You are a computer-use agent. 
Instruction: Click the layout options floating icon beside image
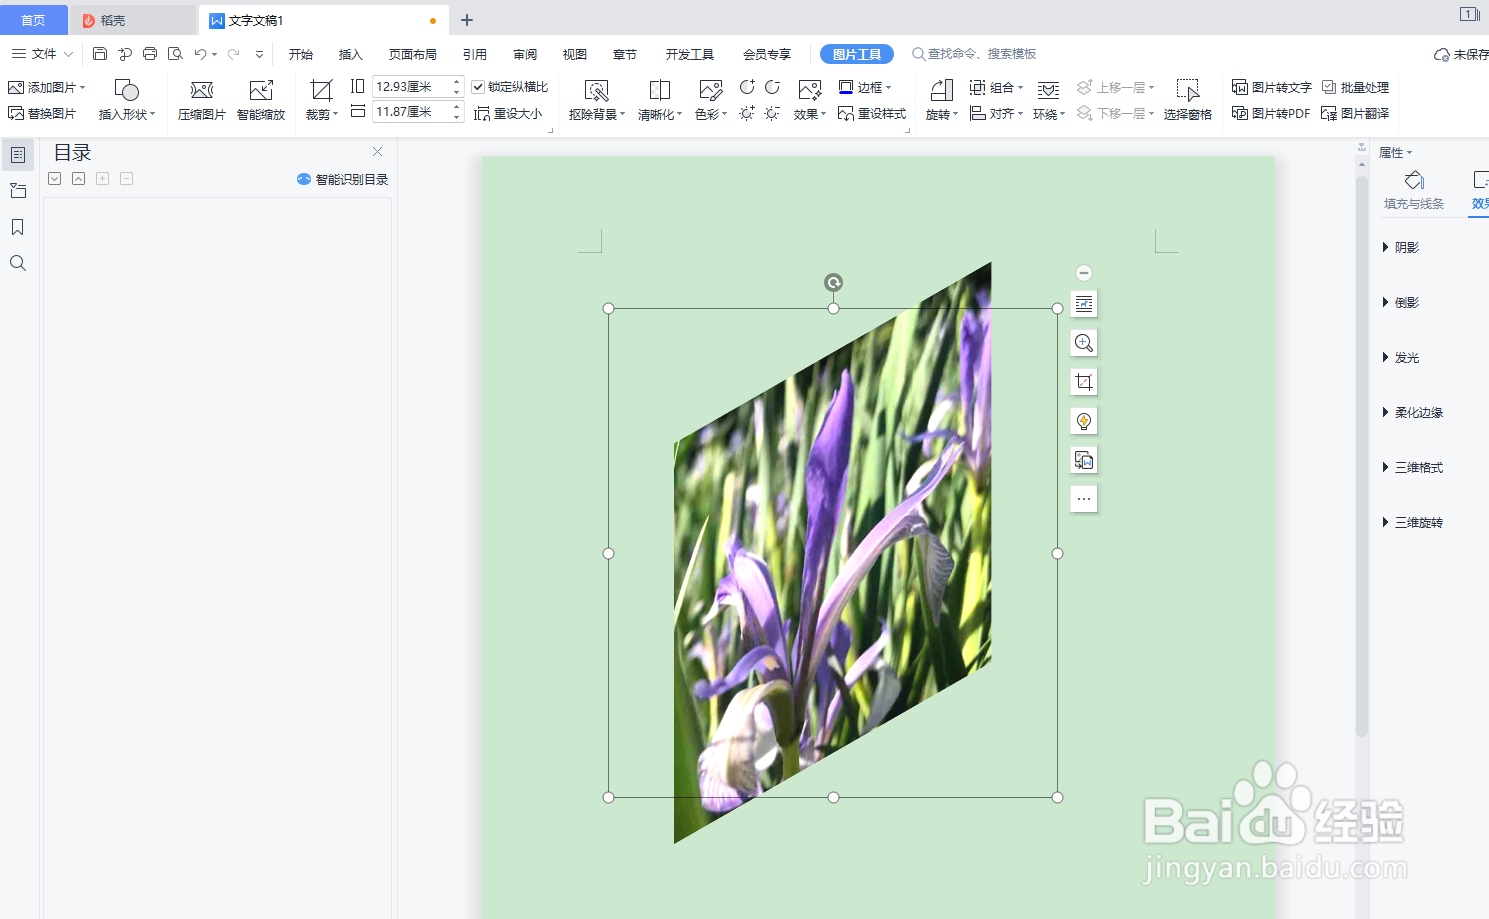1083,304
